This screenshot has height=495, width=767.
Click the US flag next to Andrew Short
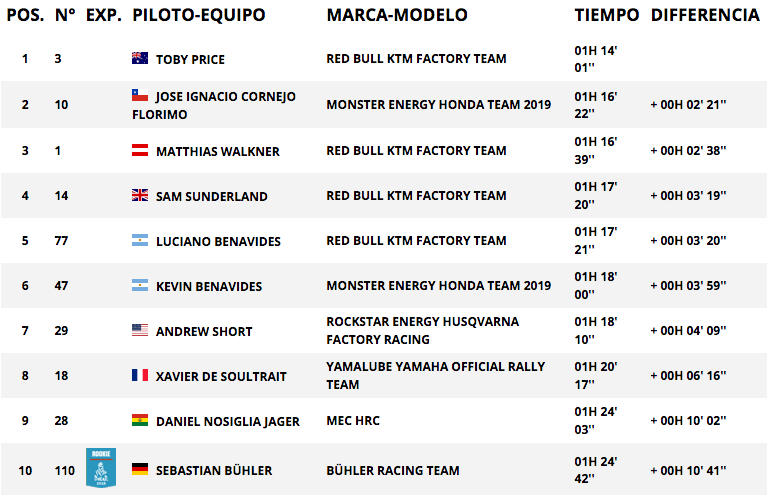point(140,330)
